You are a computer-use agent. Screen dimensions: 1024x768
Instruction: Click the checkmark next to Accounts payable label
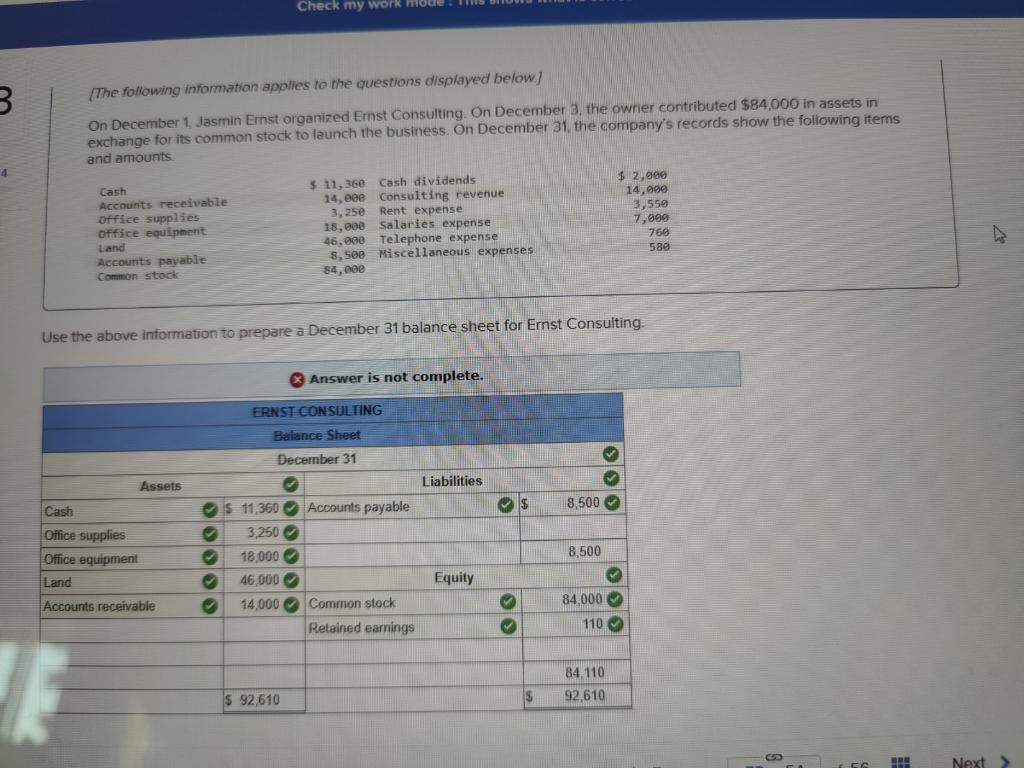(506, 505)
